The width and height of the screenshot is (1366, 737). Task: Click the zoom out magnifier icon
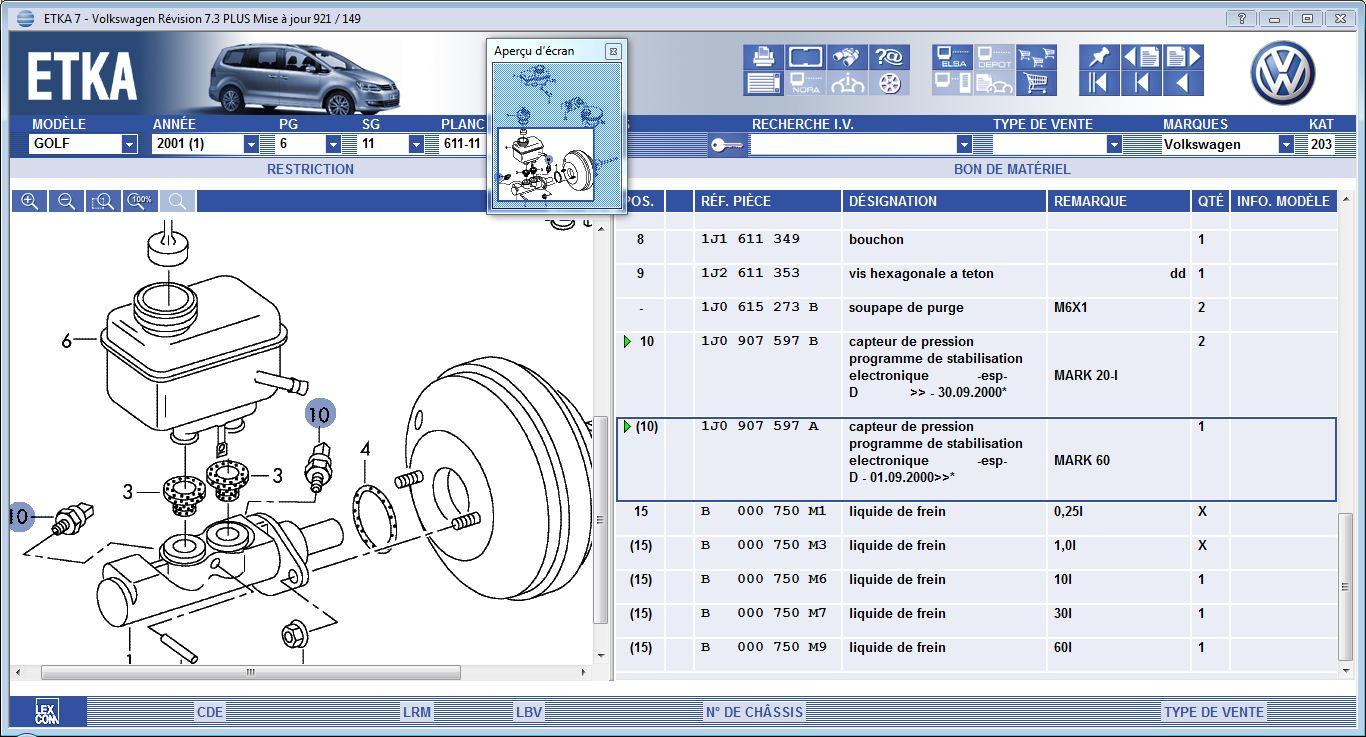pyautogui.click(x=66, y=201)
